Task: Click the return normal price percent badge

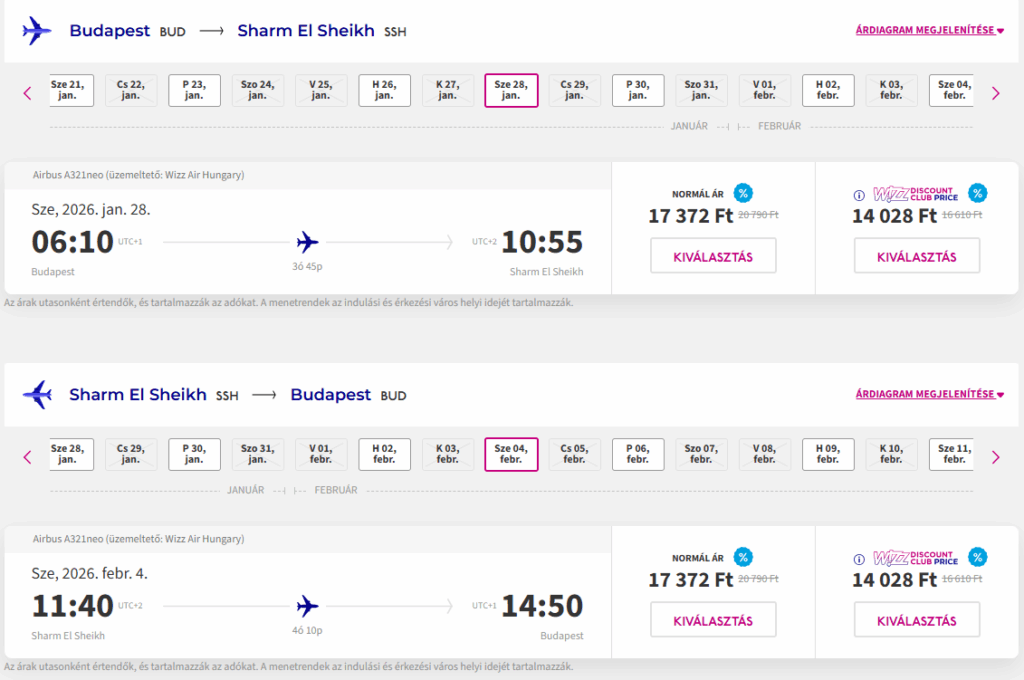Action: tap(742, 557)
